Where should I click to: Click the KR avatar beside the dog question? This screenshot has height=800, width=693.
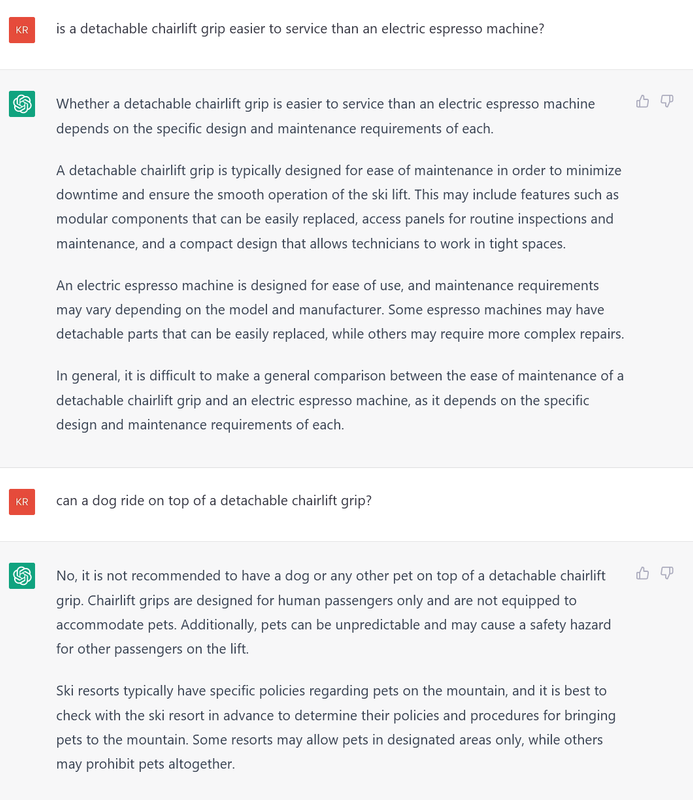coord(22,501)
